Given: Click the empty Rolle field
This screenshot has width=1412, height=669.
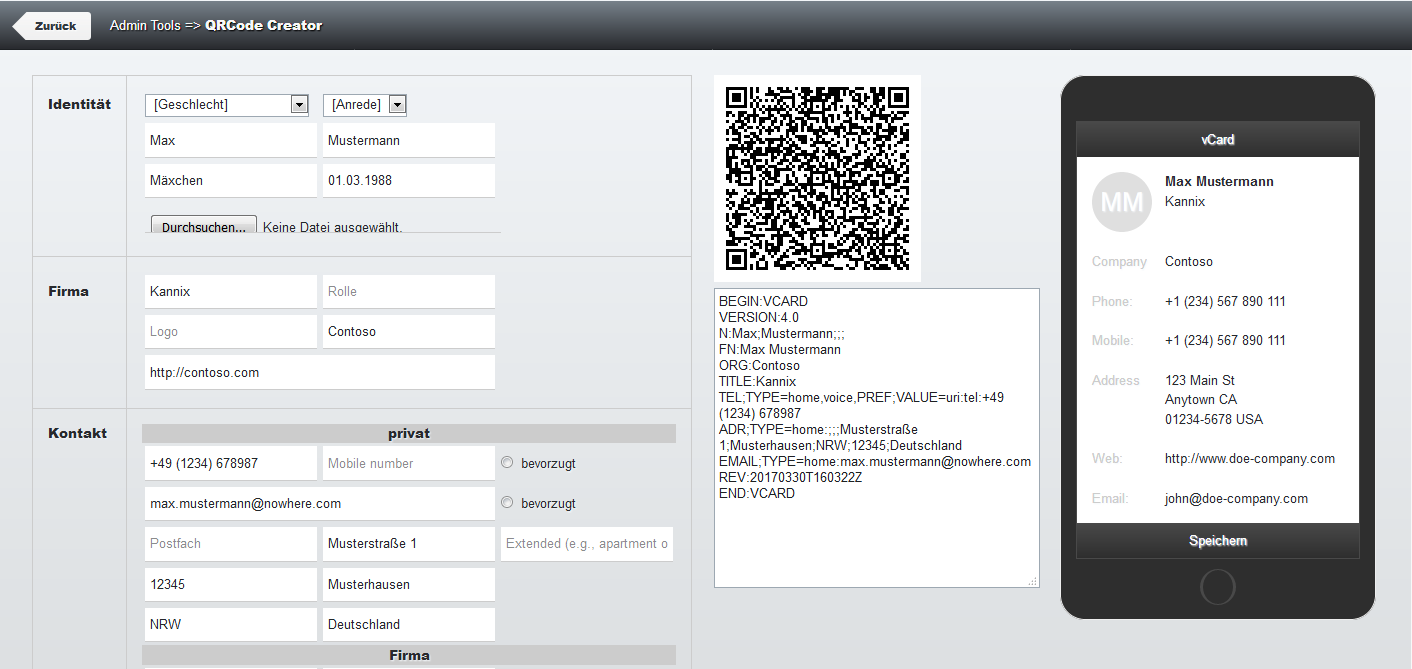Looking at the screenshot, I should (x=409, y=292).
